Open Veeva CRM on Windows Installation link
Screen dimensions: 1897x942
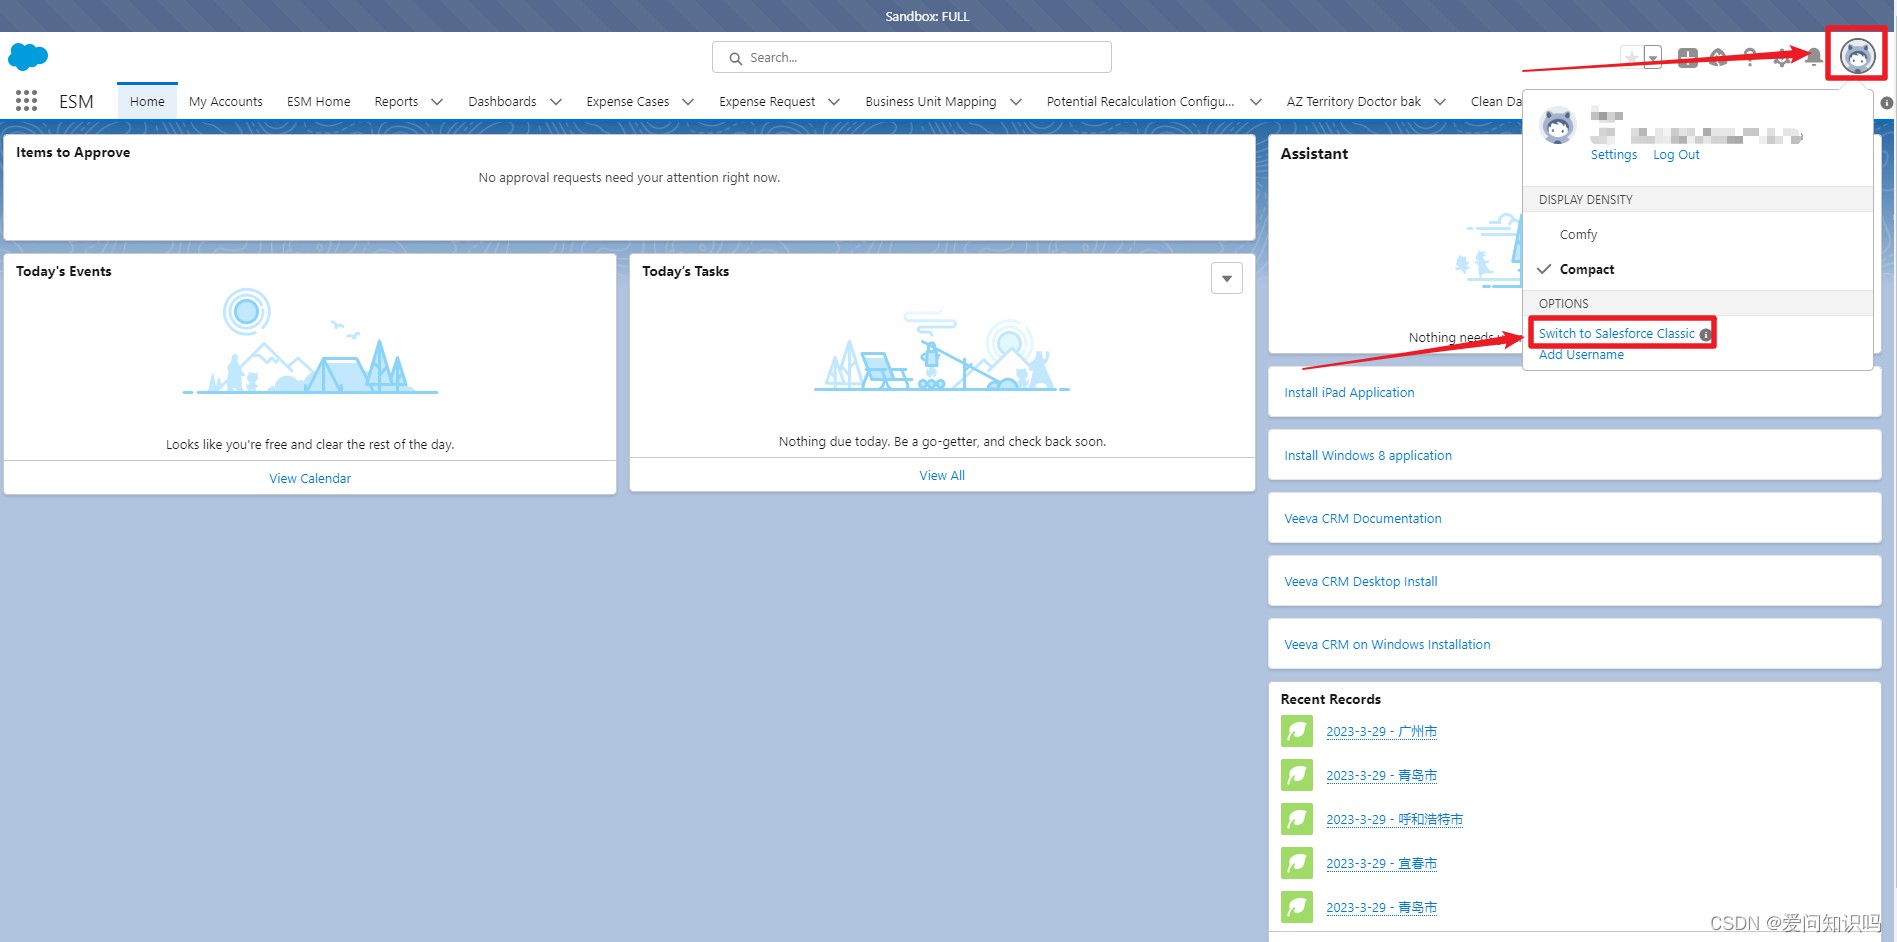tap(1387, 645)
